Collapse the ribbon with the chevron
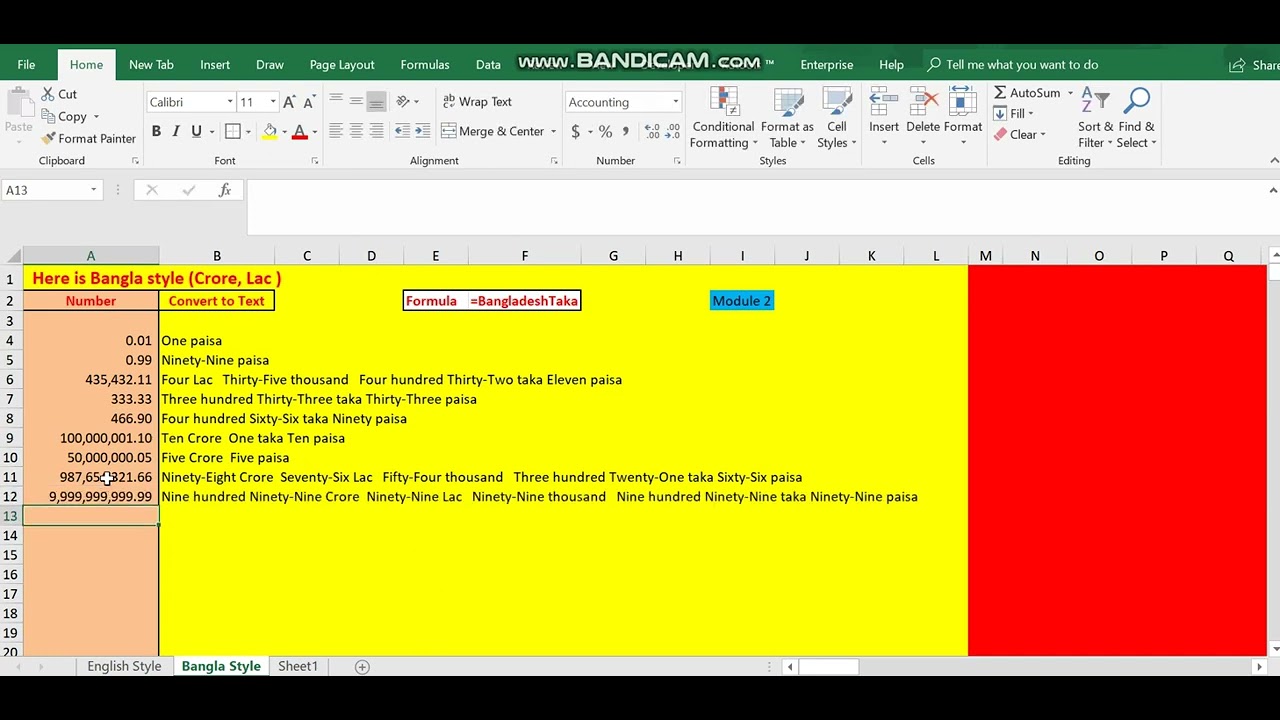Screen dimensions: 1280x720 1273,161
